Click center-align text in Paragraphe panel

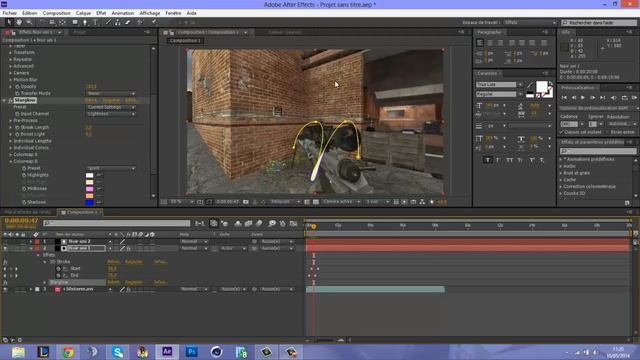(x=490, y=42)
